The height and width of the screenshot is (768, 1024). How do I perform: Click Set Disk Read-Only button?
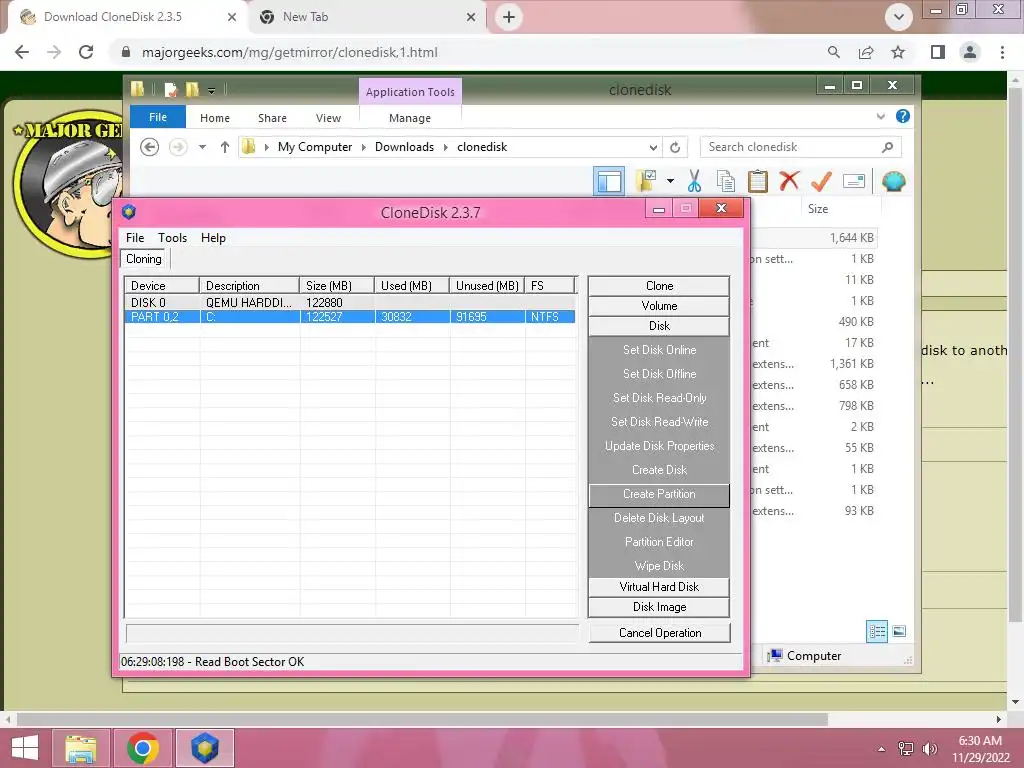pyautogui.click(x=659, y=398)
